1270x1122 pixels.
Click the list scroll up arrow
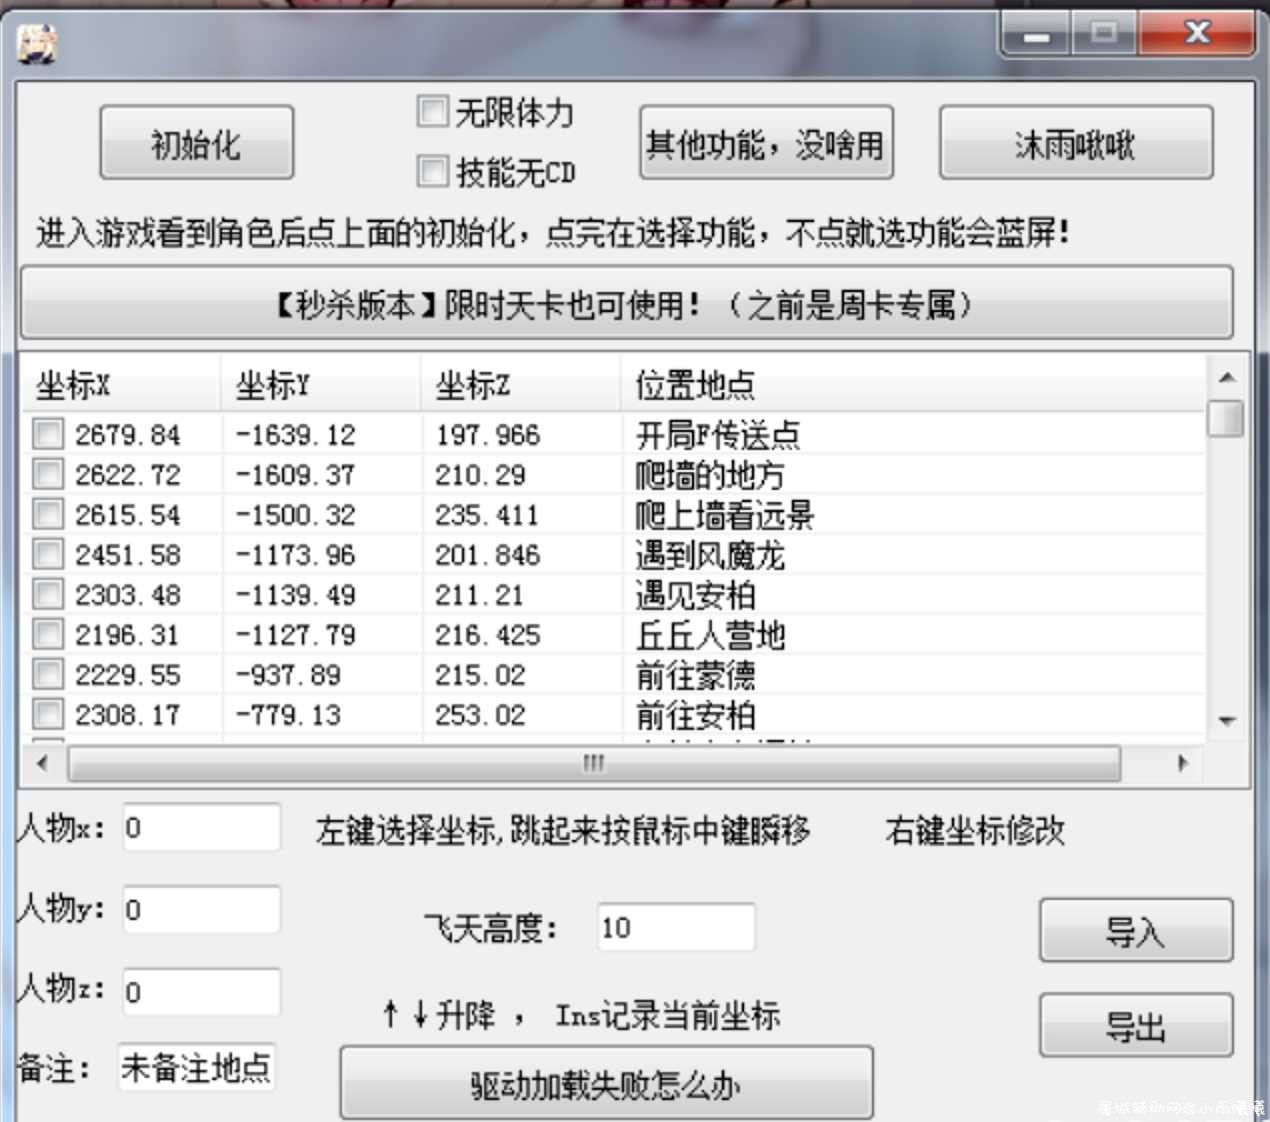pos(1227,378)
